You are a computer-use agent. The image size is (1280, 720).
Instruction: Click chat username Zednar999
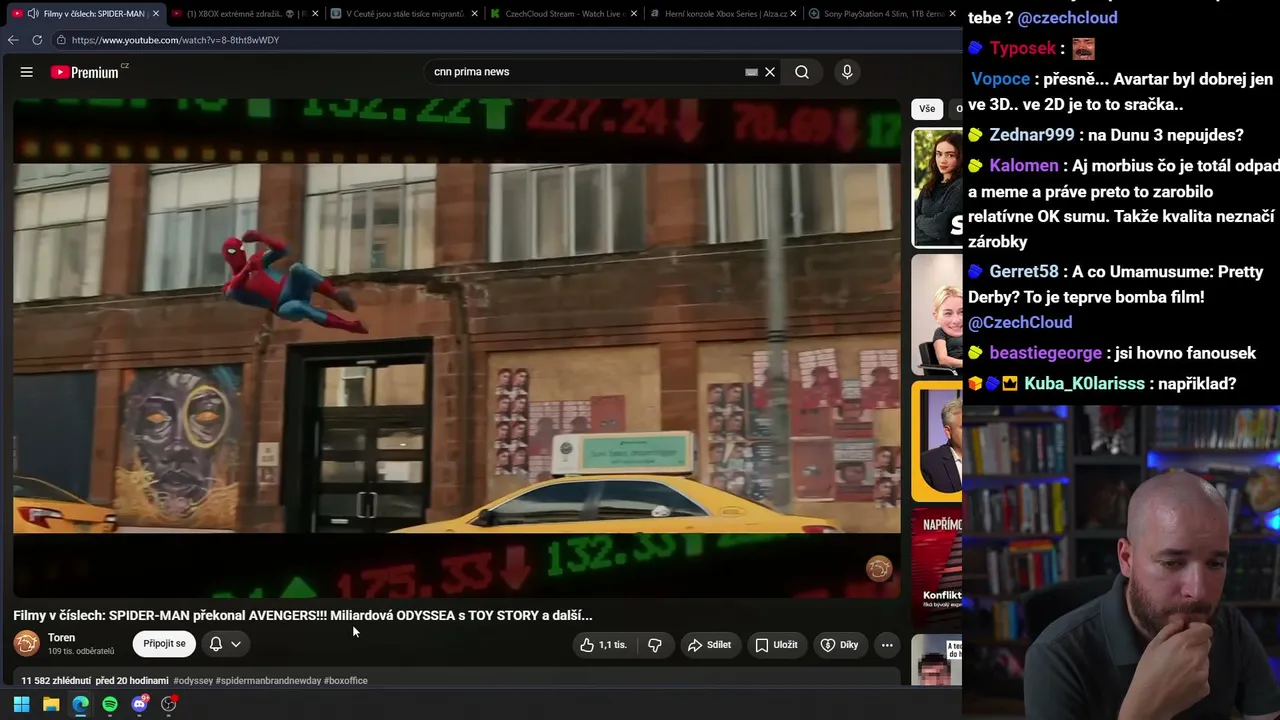tap(1032, 135)
